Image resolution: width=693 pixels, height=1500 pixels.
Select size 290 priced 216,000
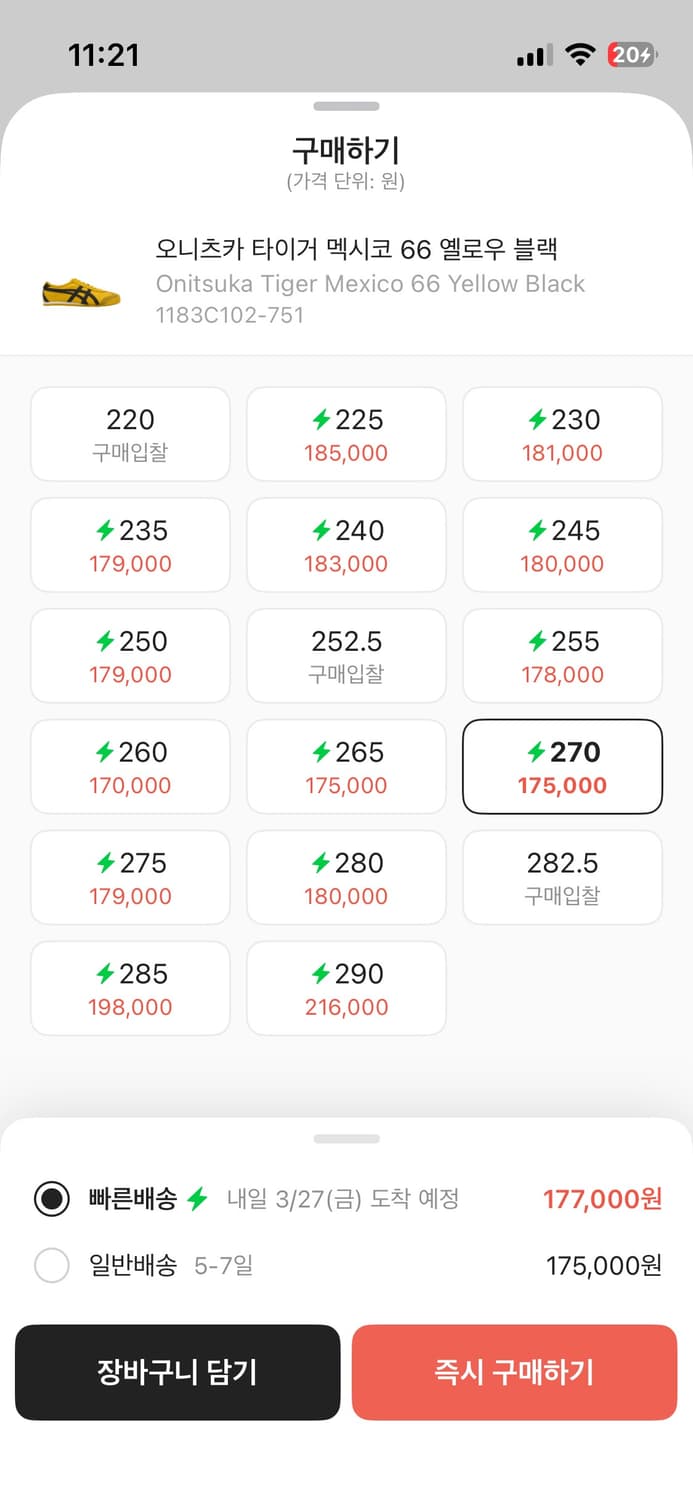346,989
